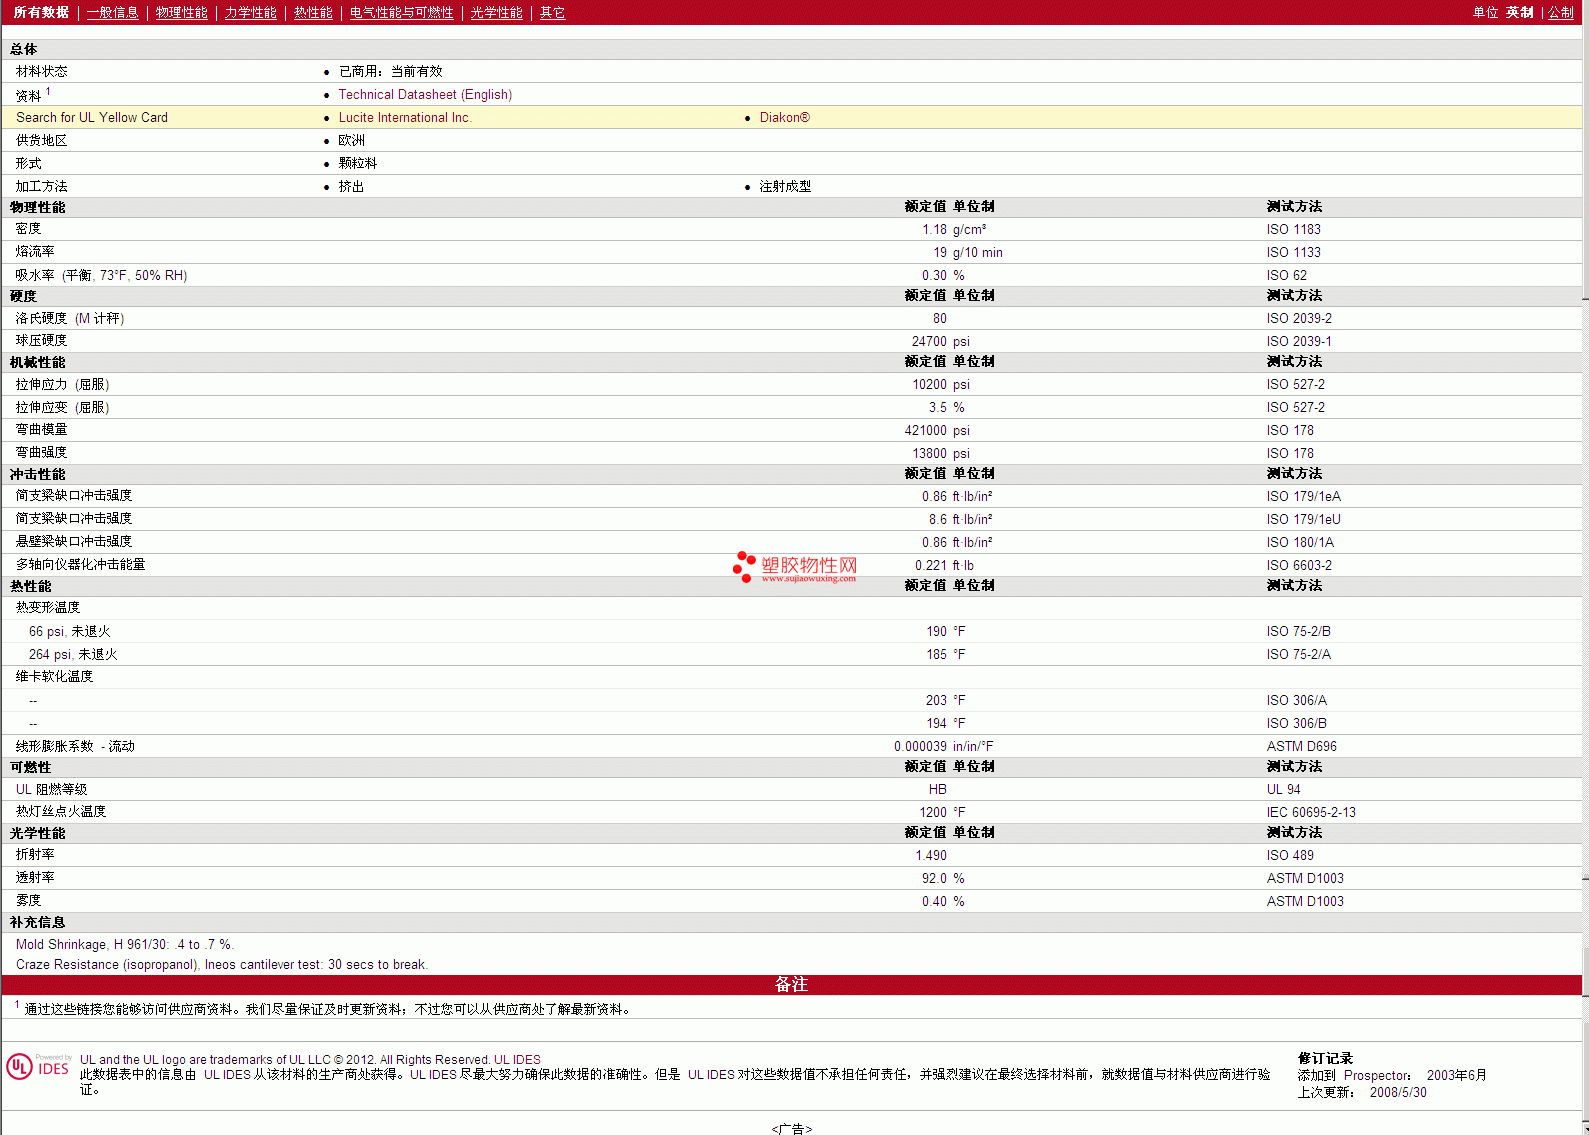
Task: Select the 所有数据 tab
Action: 41,13
